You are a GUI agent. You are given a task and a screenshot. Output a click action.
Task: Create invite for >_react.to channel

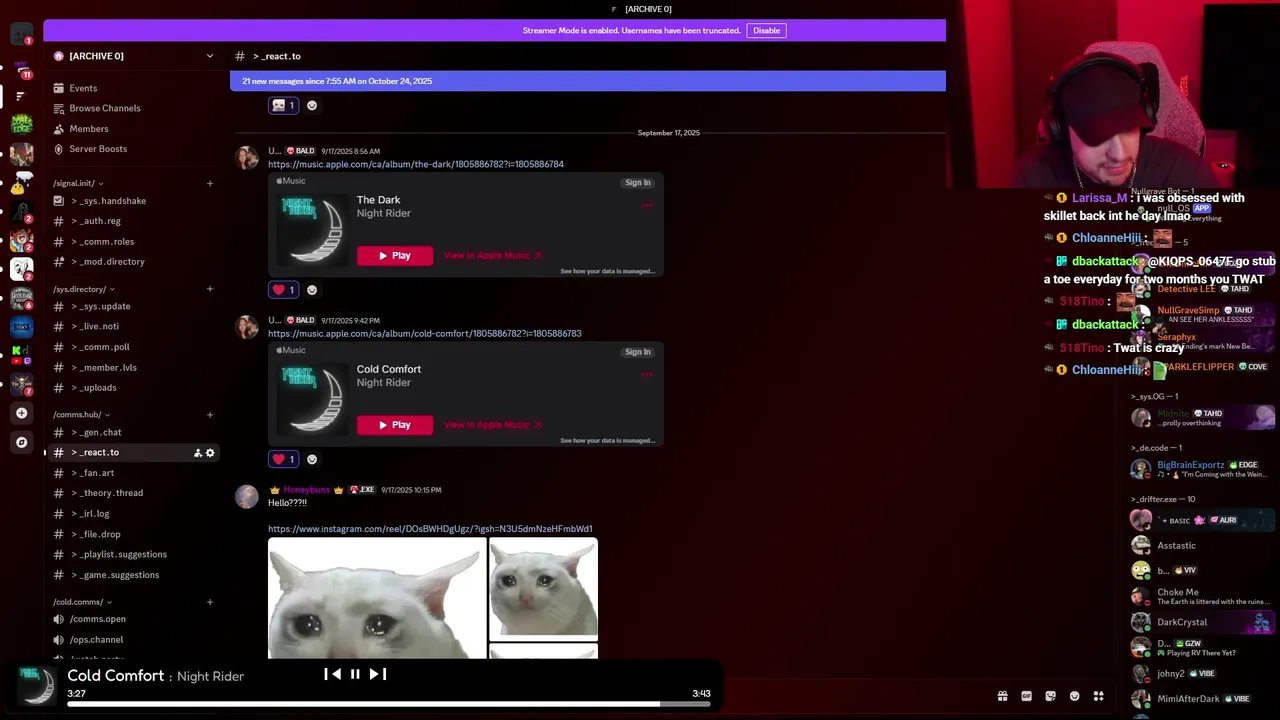pyautogui.click(x=197, y=453)
